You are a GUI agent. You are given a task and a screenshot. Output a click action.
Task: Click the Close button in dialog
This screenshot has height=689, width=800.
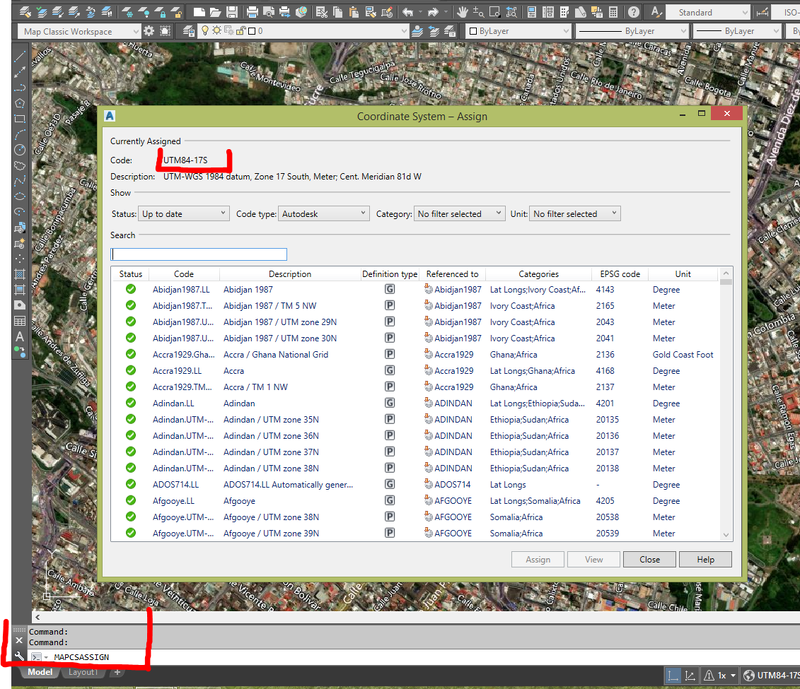(x=649, y=560)
